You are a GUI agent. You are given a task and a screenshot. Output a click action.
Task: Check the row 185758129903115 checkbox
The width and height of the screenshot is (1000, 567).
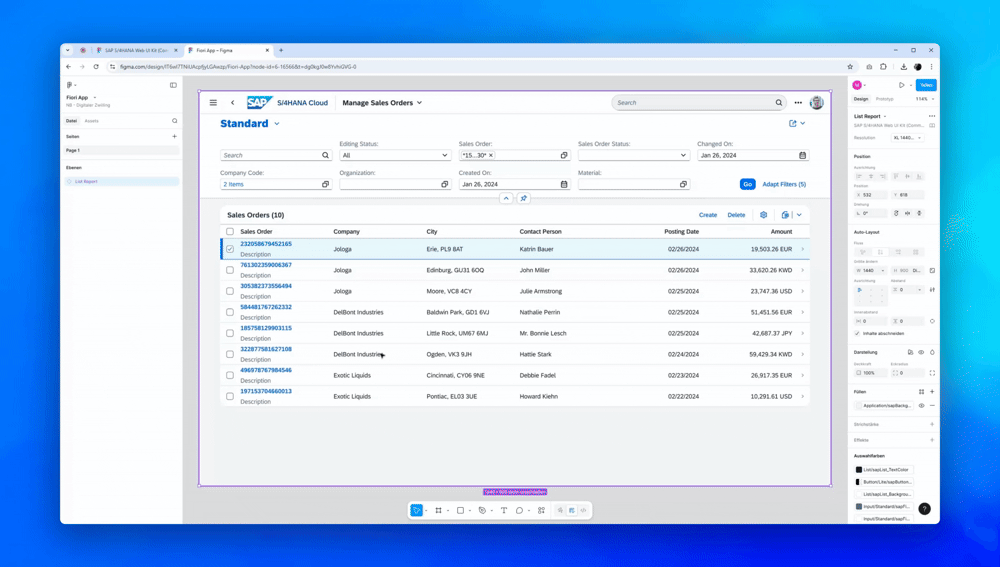tap(230, 334)
